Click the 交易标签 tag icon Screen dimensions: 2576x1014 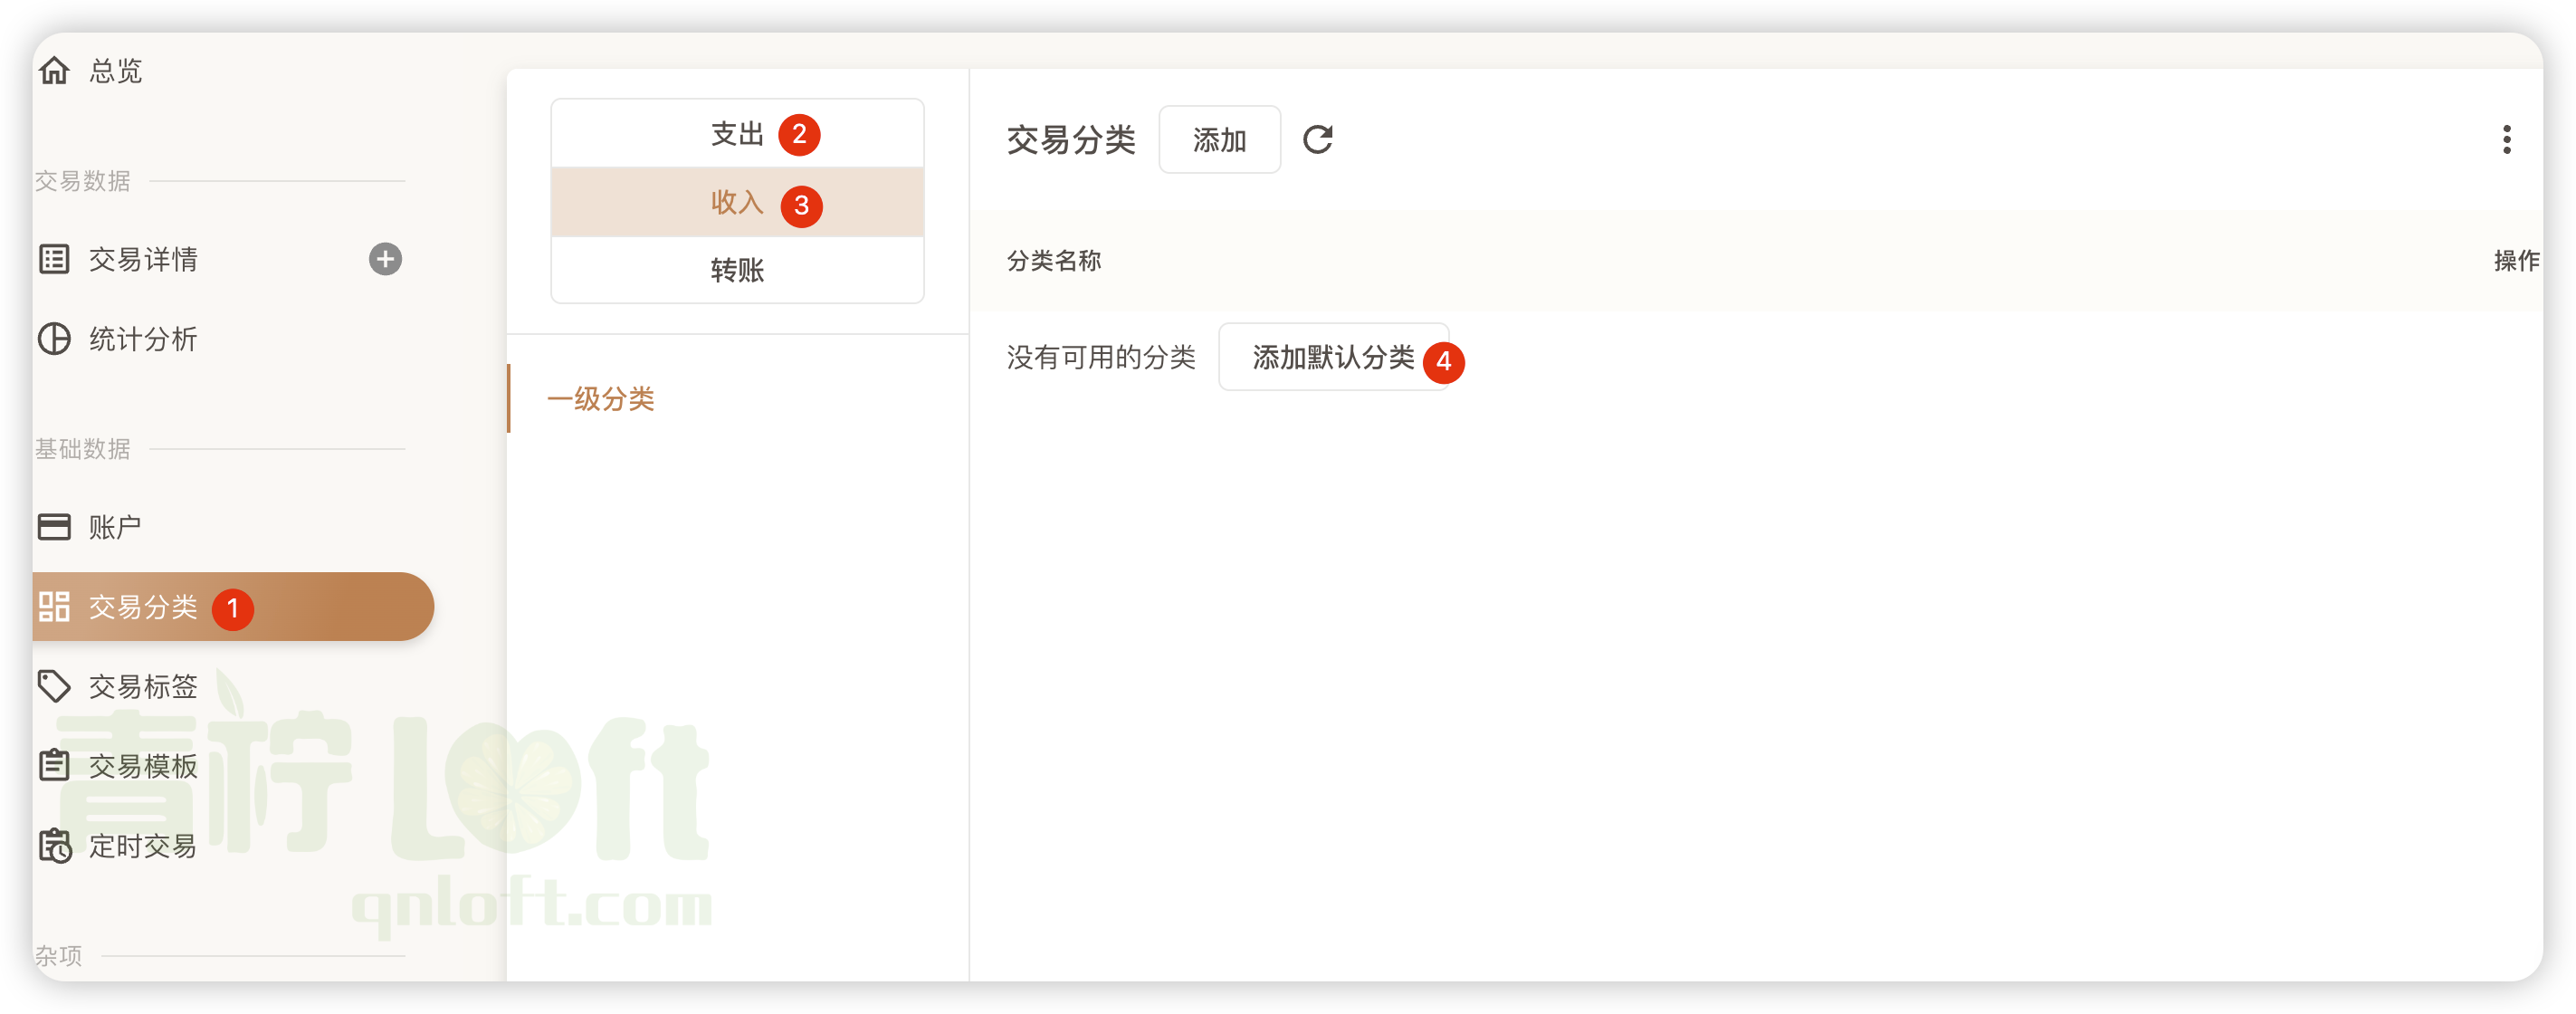pyautogui.click(x=54, y=686)
